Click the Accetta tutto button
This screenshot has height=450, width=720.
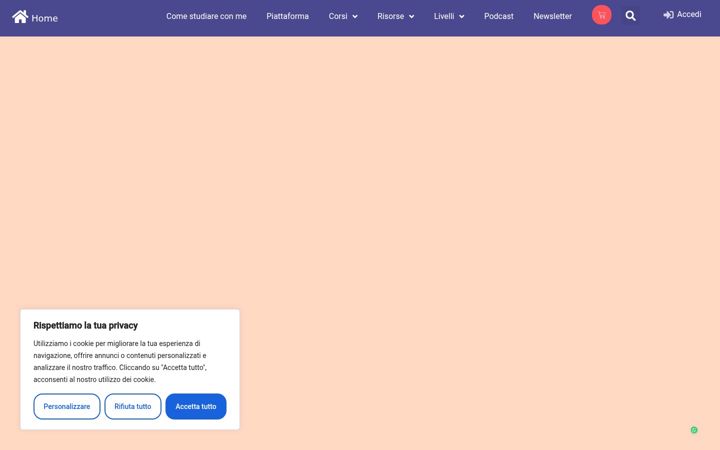(196, 406)
